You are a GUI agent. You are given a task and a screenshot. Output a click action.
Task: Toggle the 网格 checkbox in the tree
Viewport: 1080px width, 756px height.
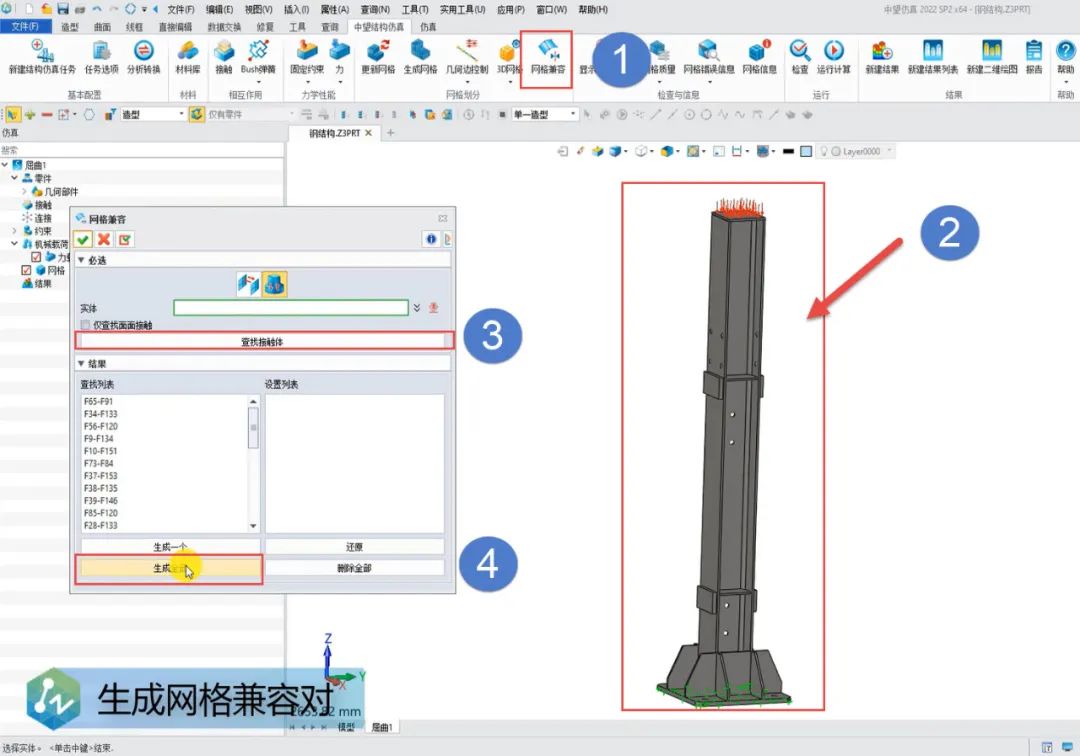tap(27, 270)
